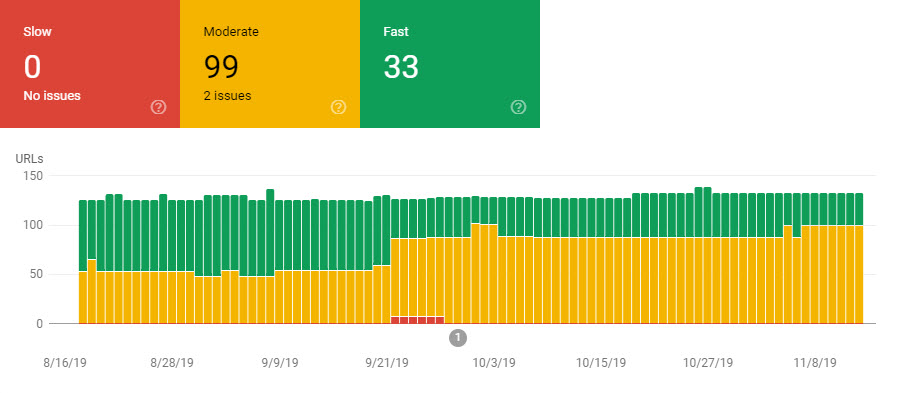Toggle the red Slow status card
910x393 pixels.
pos(90,64)
